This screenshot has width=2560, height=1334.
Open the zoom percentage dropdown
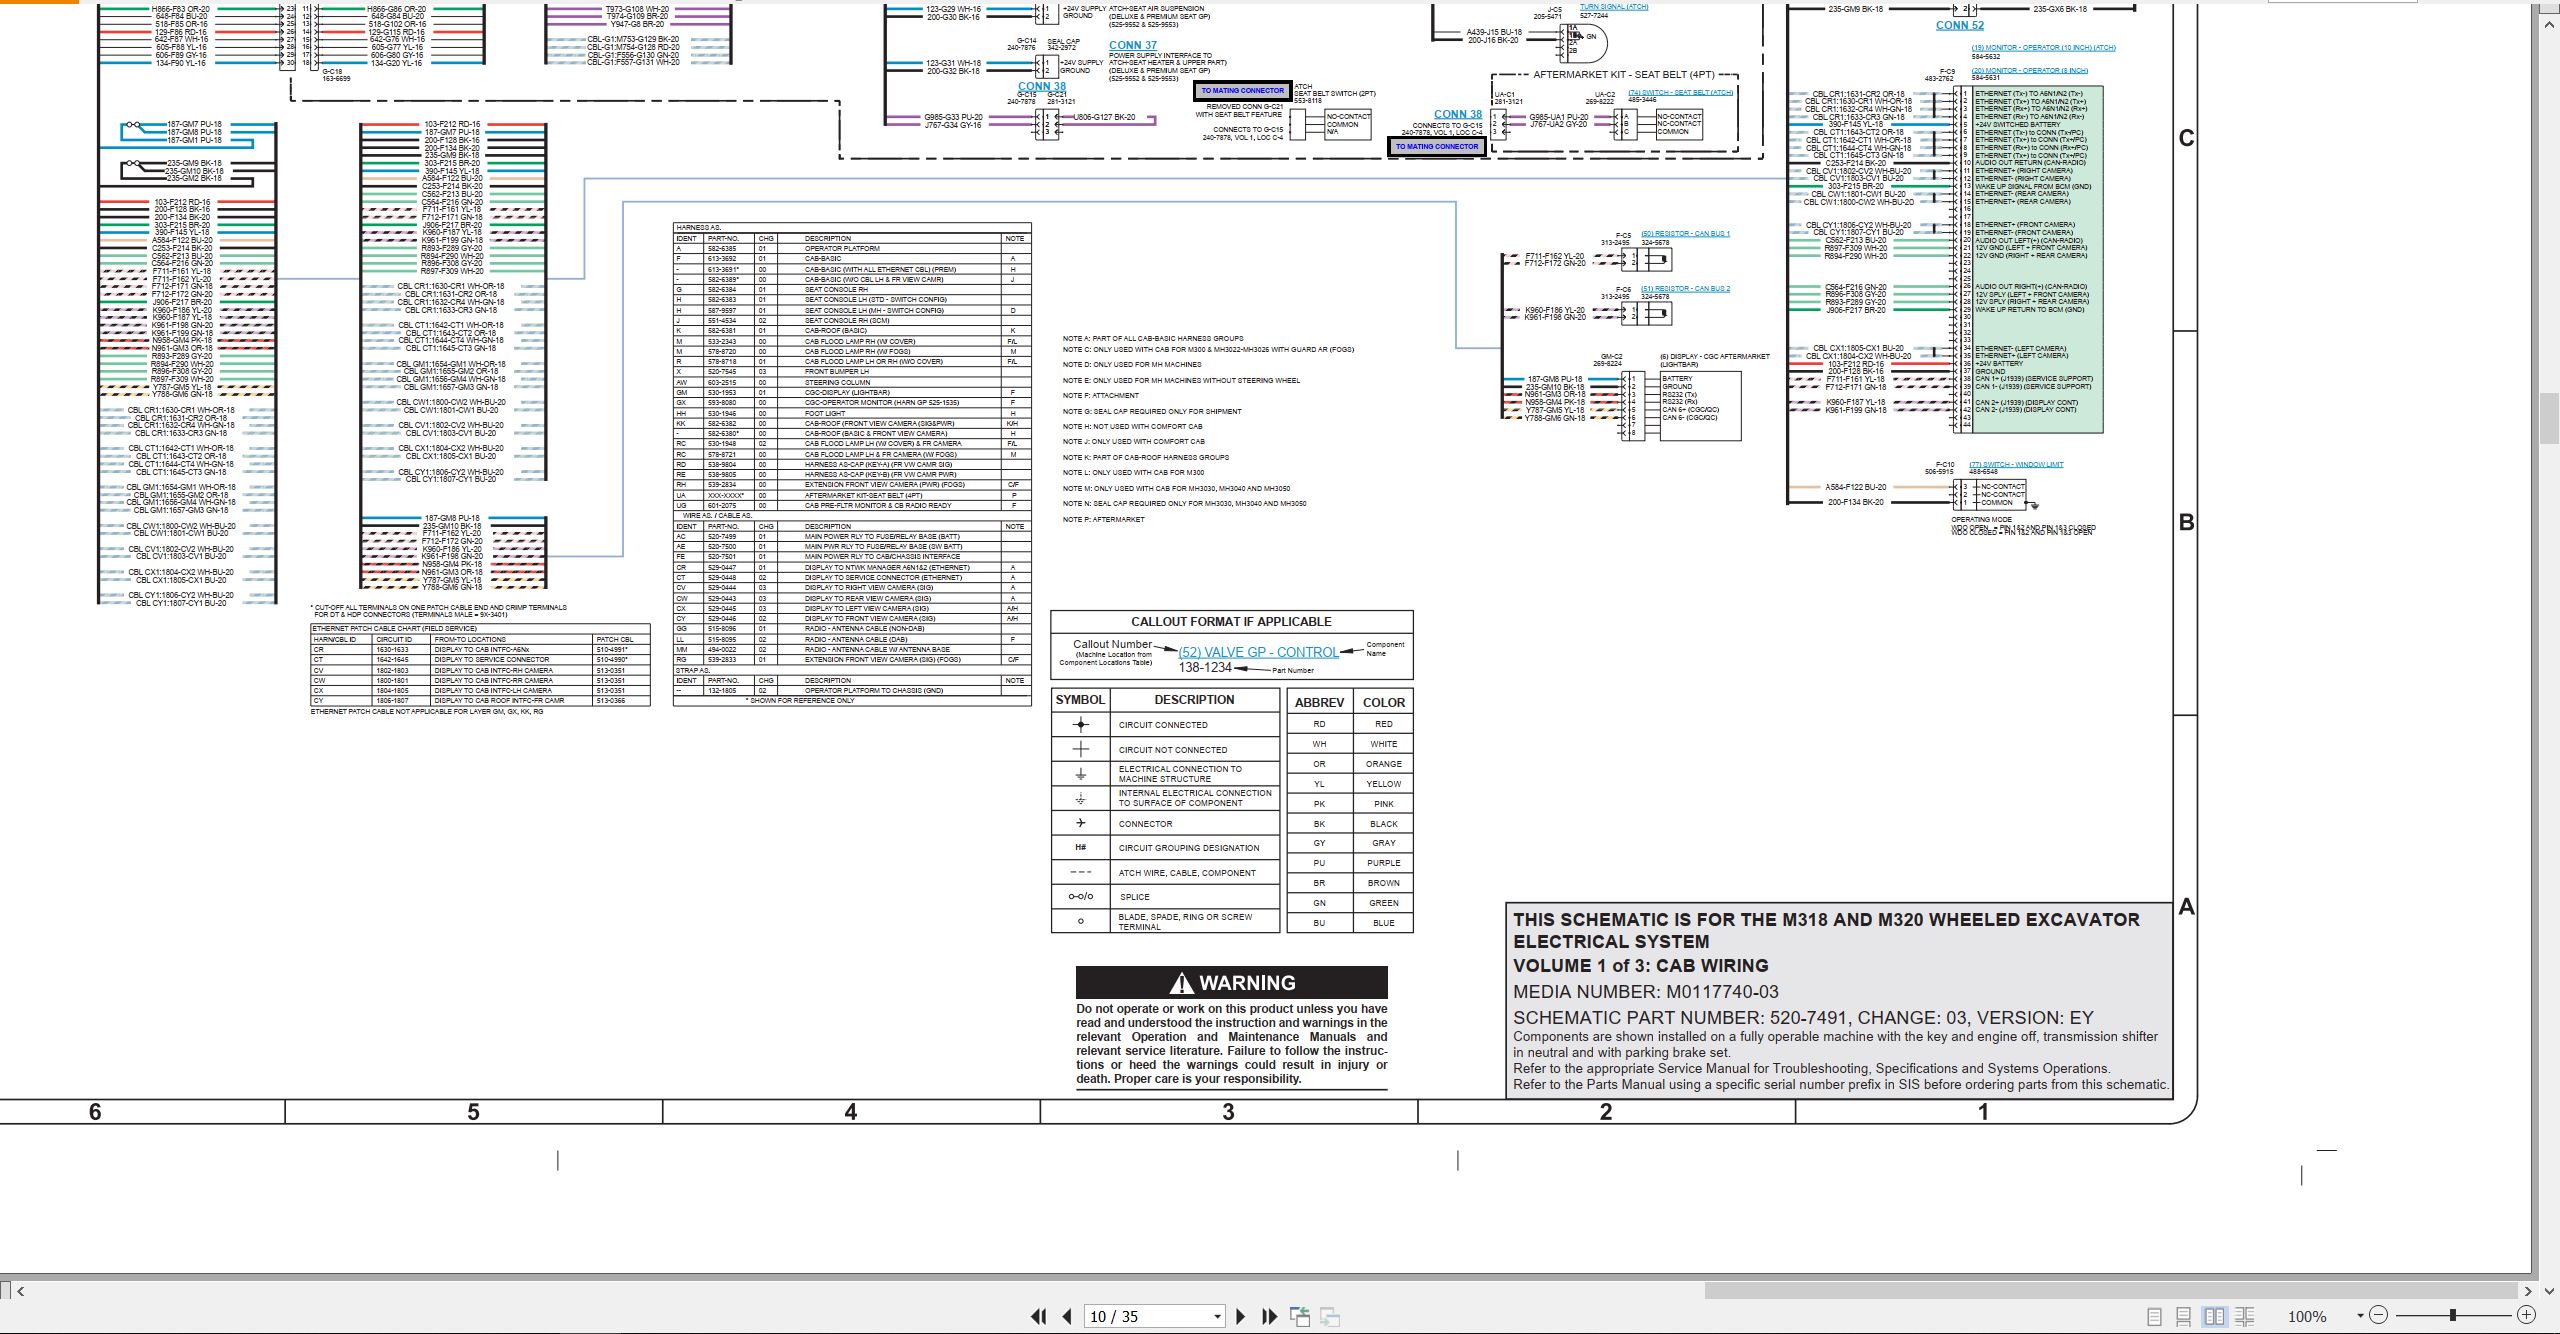pyautogui.click(x=2360, y=1316)
